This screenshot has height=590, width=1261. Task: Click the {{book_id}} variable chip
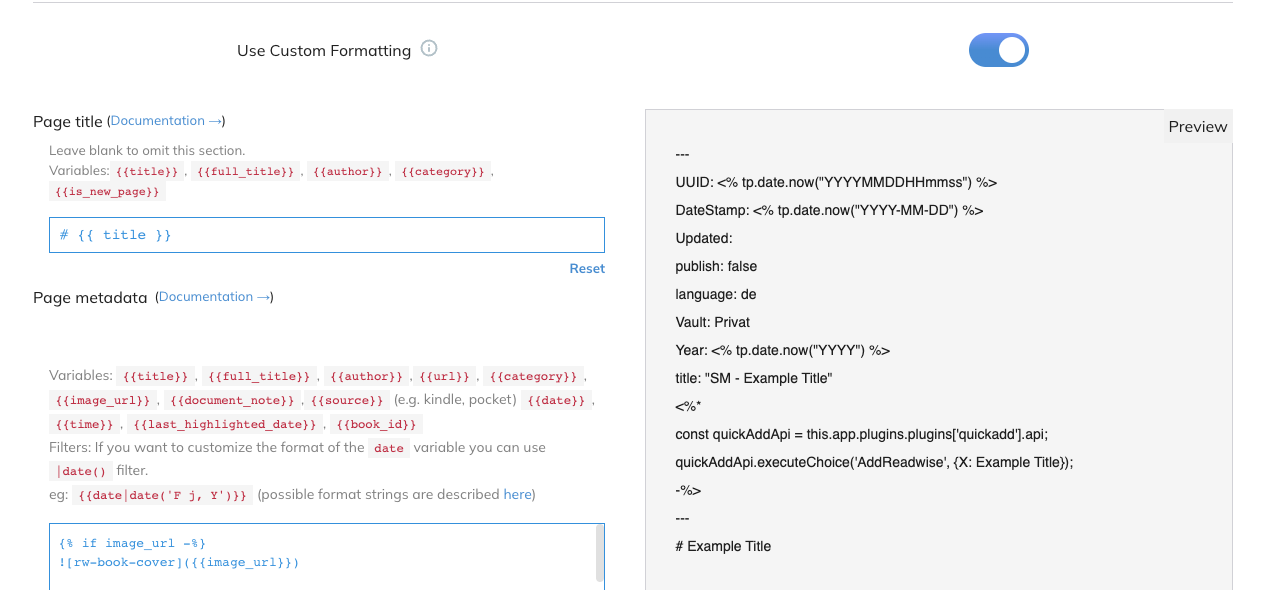tap(377, 424)
